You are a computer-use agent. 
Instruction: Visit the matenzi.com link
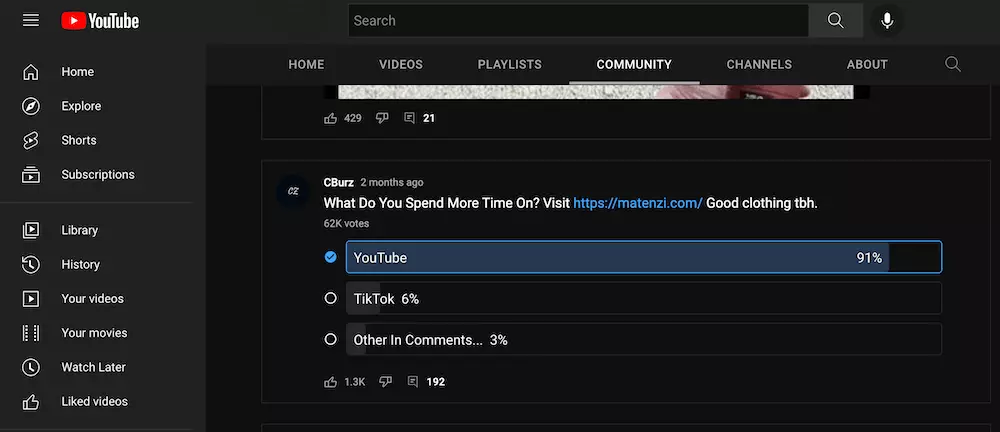(x=638, y=203)
